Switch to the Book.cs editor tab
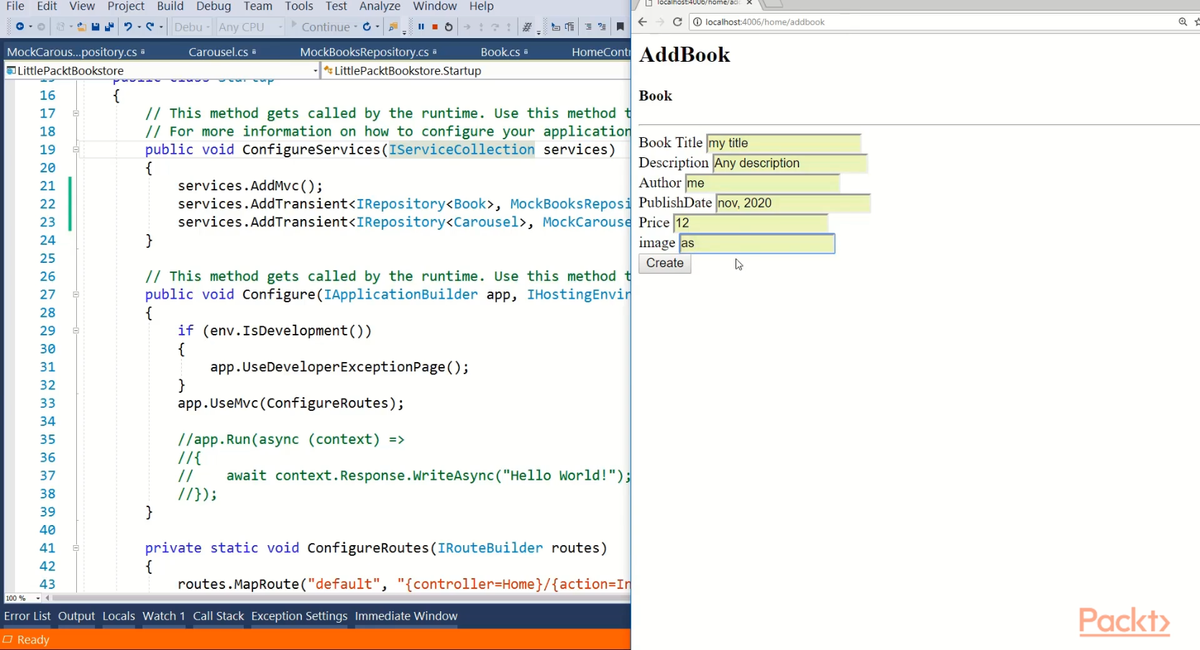This screenshot has height=650, width=1200. click(x=500, y=52)
